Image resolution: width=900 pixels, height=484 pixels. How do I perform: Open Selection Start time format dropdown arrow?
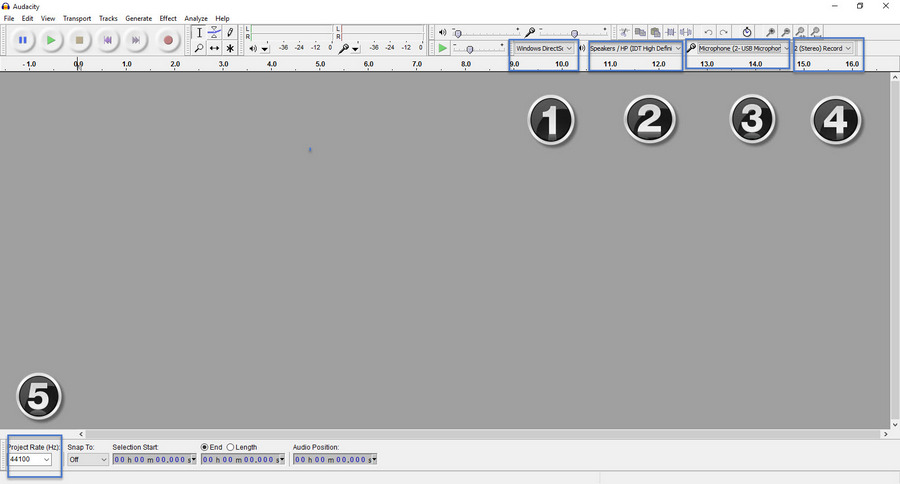pyautogui.click(x=194, y=459)
